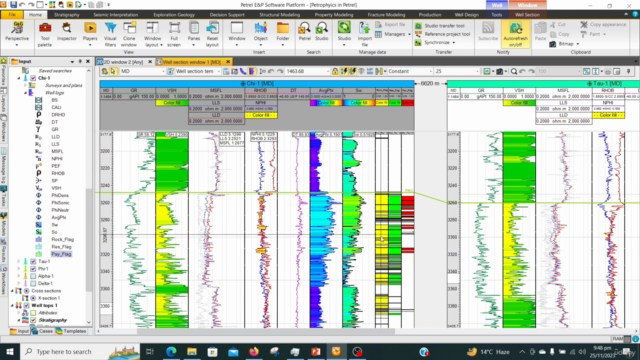
Task: Click the GR gamma ray log icon
Action: point(39,129)
